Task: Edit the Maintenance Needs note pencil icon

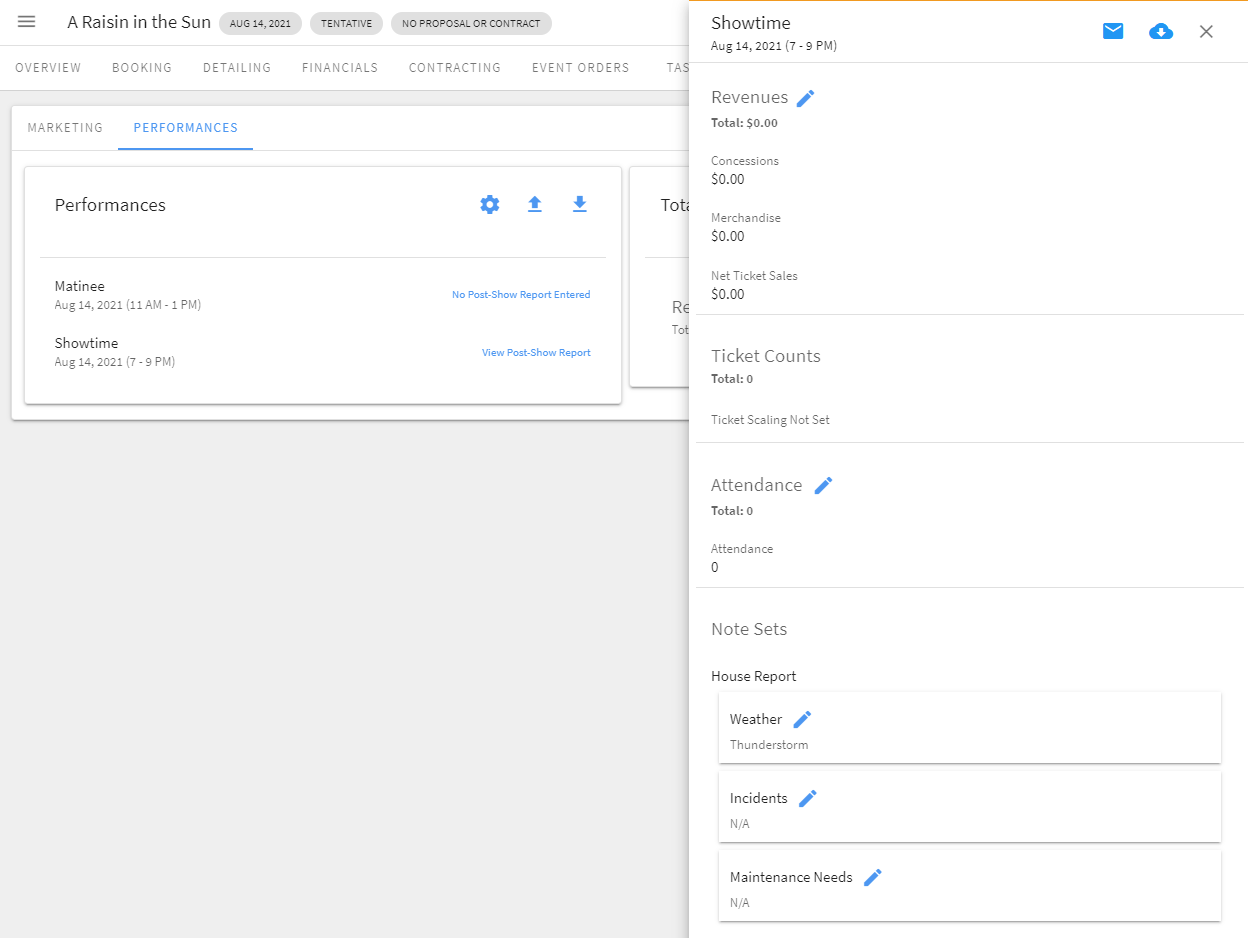Action: tap(873, 877)
